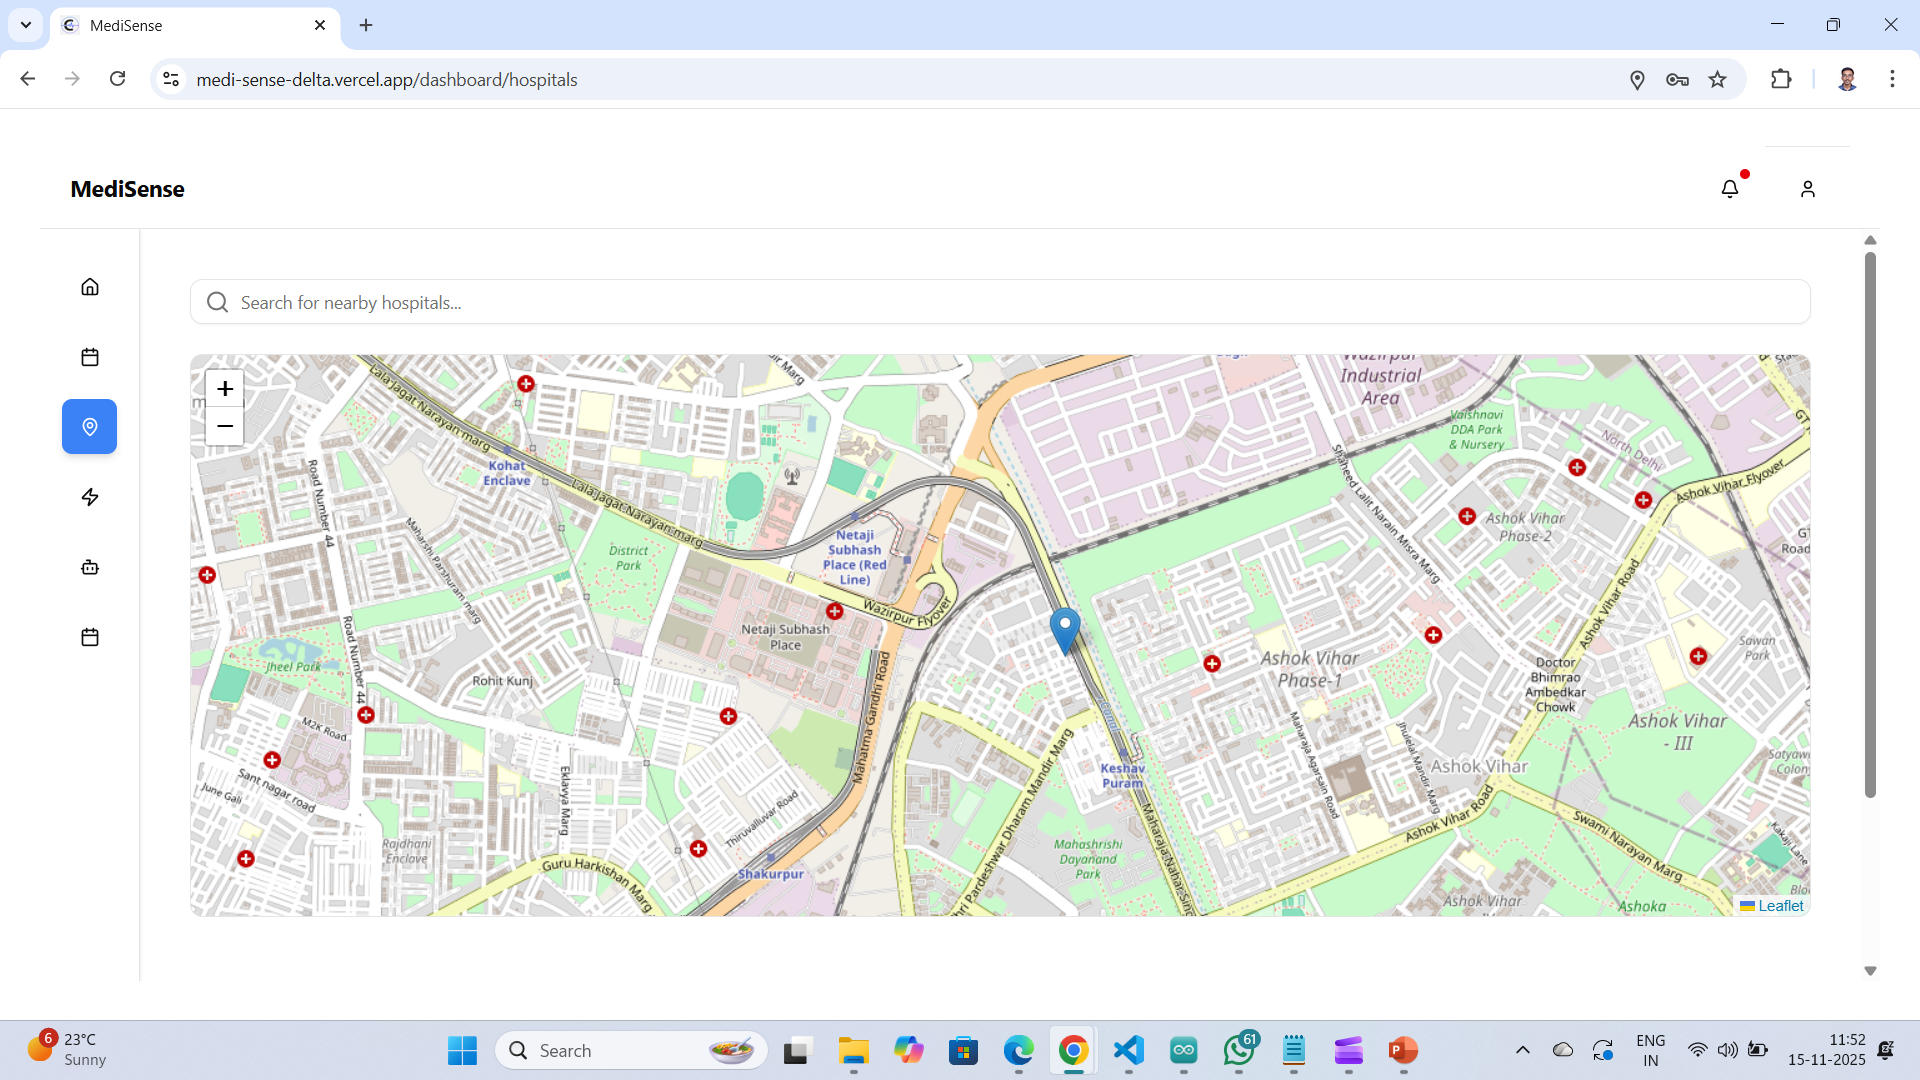Open the user profile icon

click(1808, 188)
